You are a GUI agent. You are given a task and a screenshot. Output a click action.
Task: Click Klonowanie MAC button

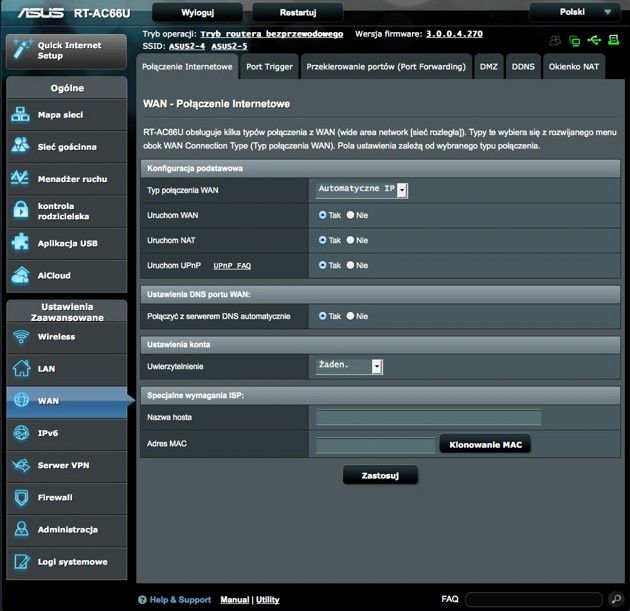tap(485, 444)
